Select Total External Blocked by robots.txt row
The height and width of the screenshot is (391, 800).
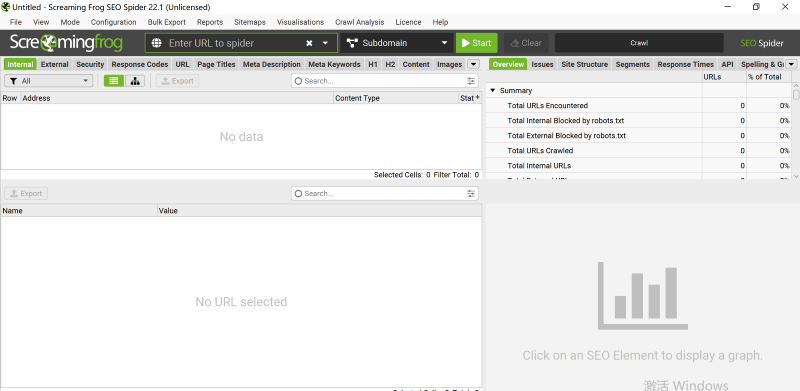coord(639,135)
